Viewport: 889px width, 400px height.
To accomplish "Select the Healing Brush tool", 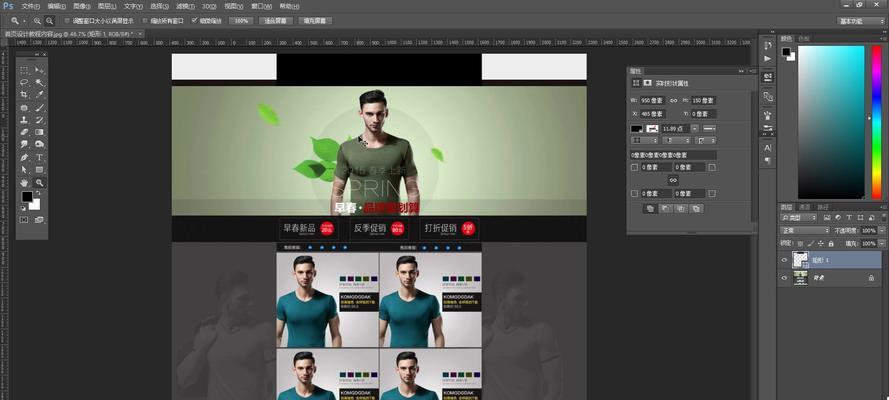I will click(24, 107).
